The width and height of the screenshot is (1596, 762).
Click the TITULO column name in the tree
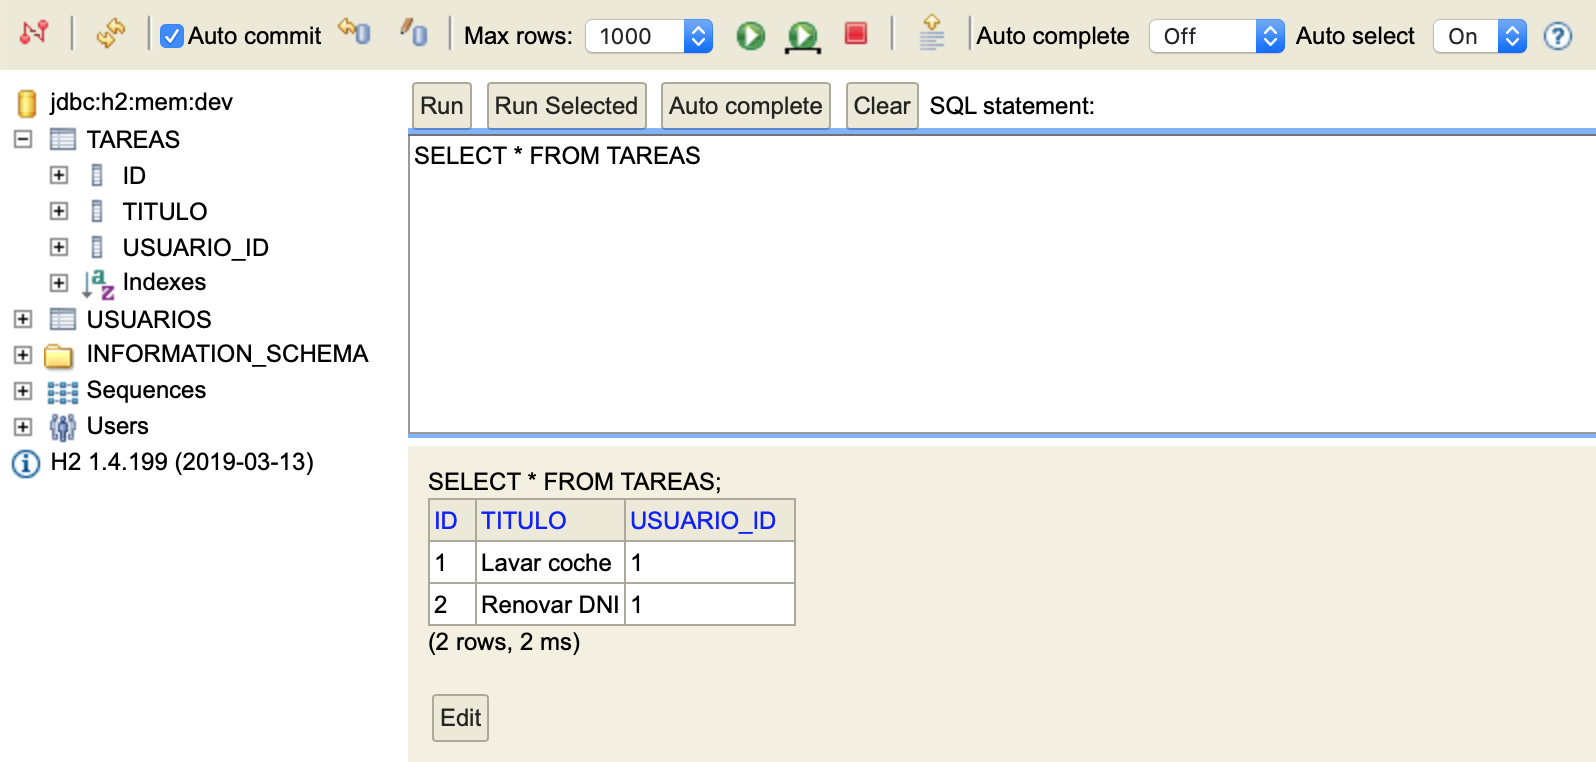[165, 211]
